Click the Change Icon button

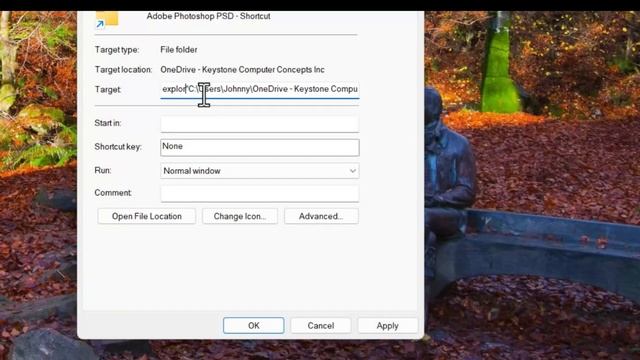240,216
